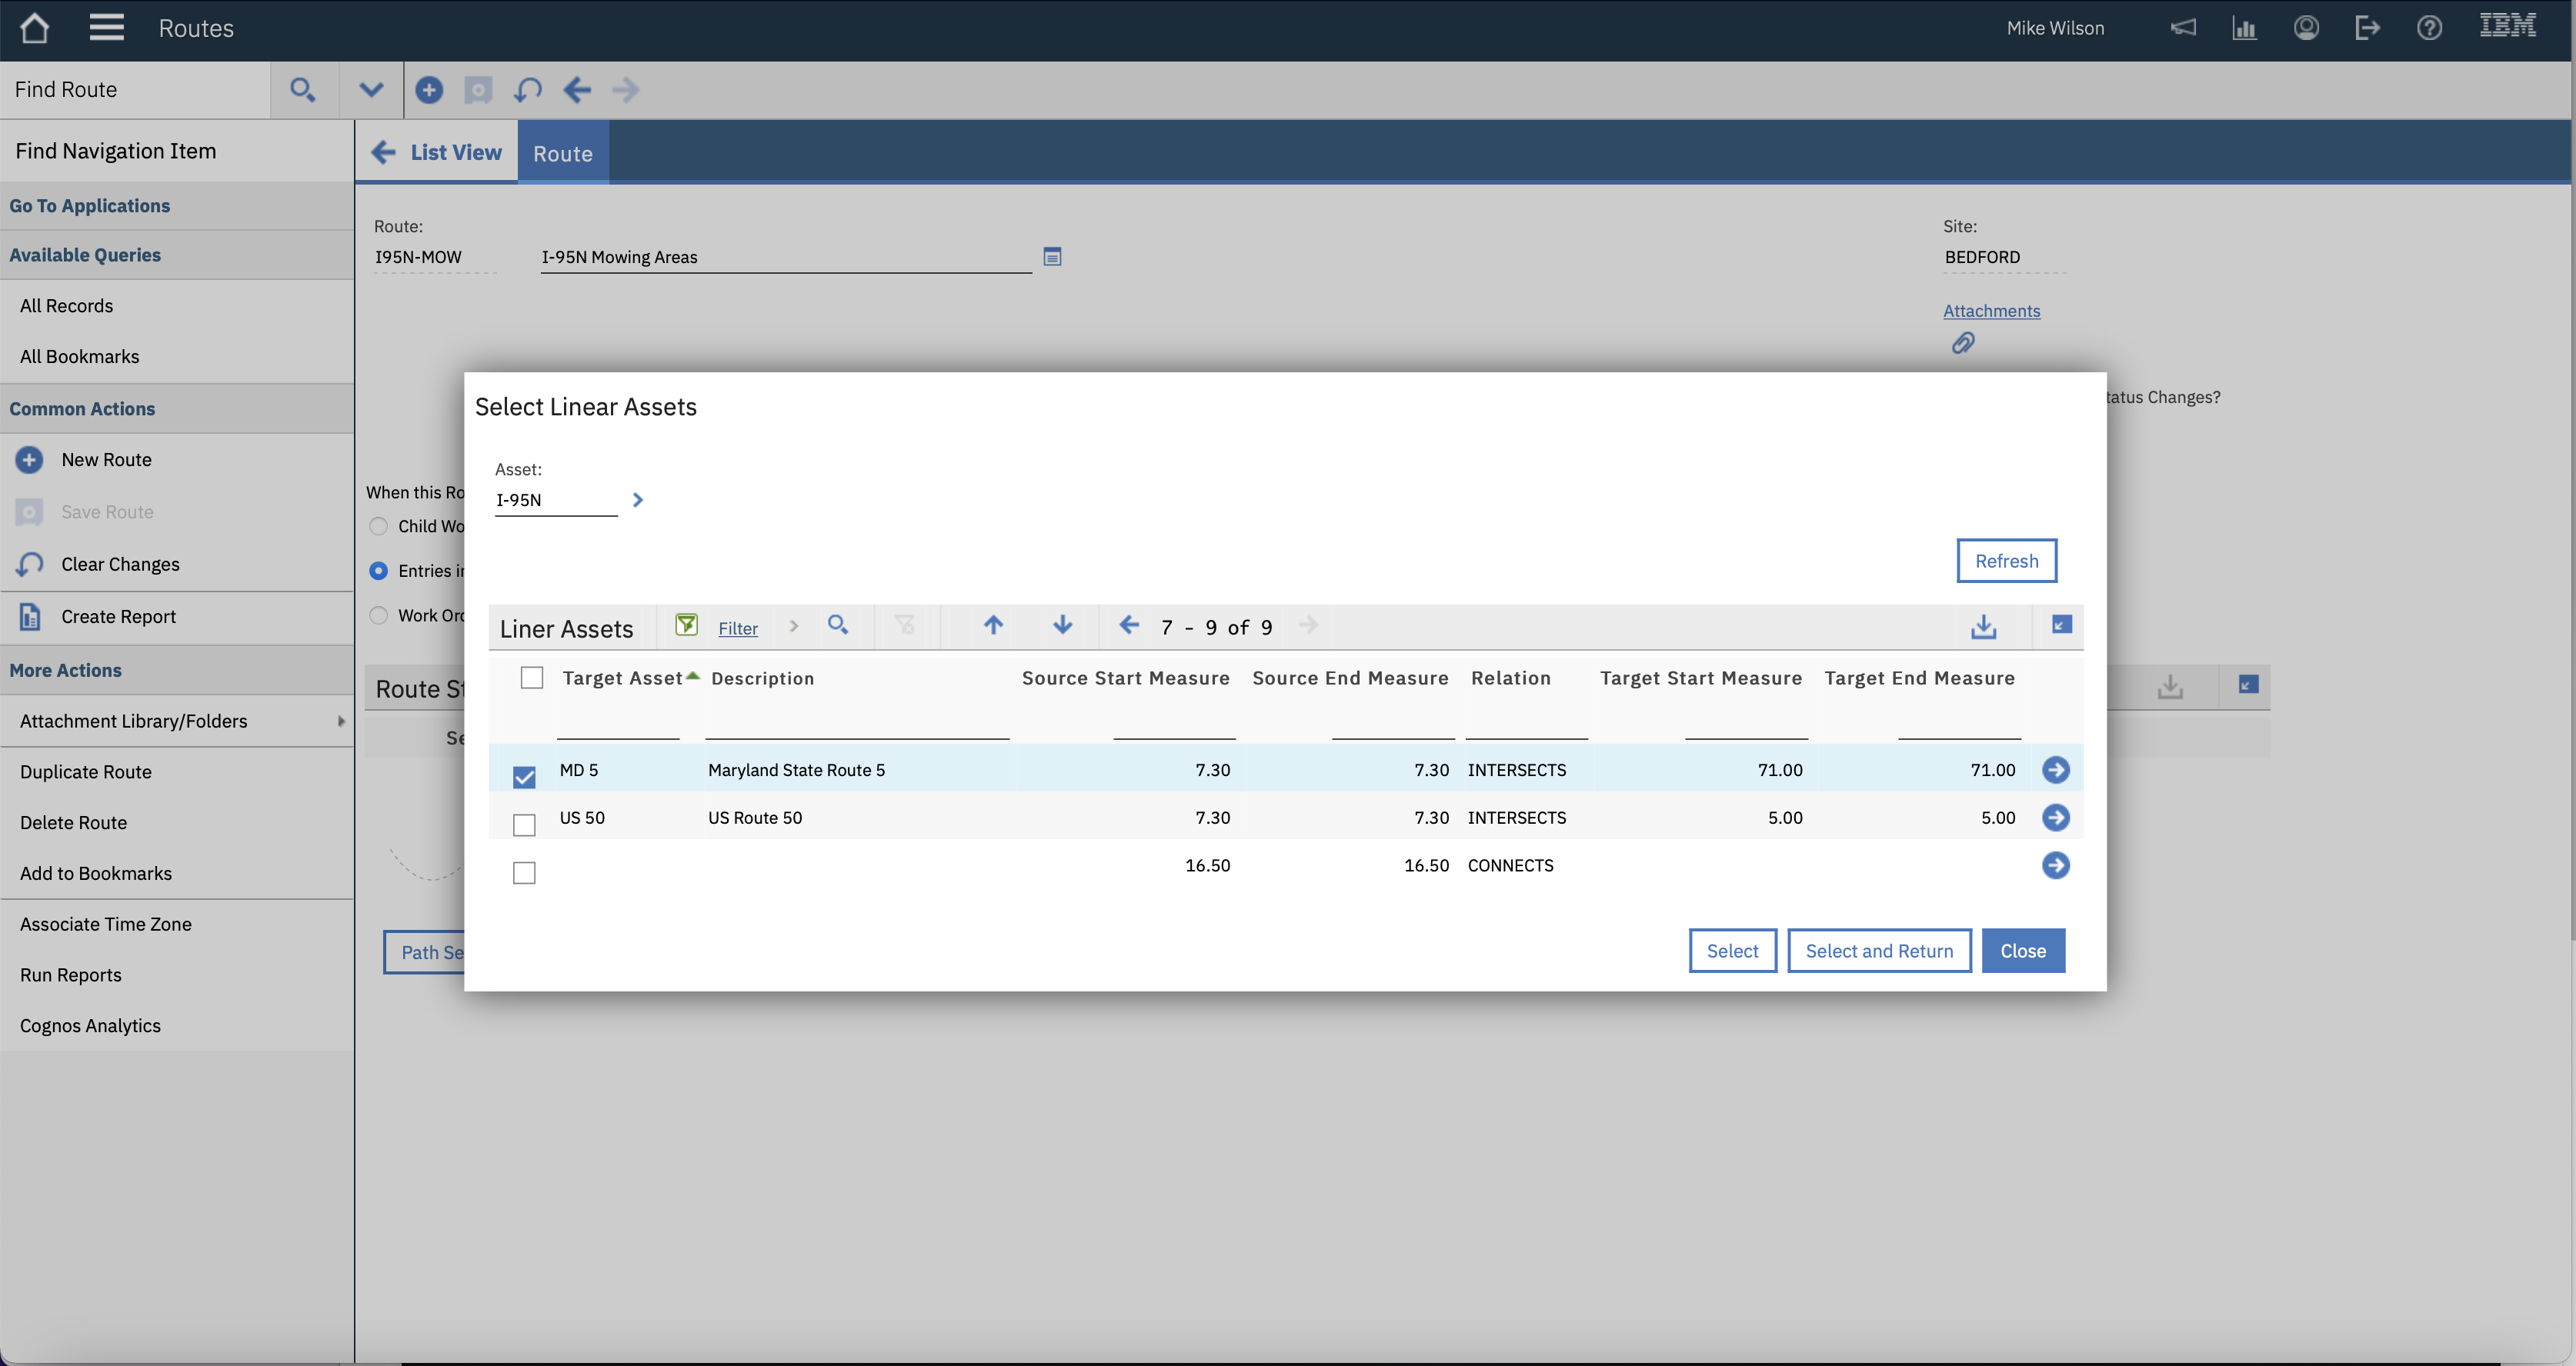
Task: Open the Asset field detail menu chevron
Action: pos(638,500)
